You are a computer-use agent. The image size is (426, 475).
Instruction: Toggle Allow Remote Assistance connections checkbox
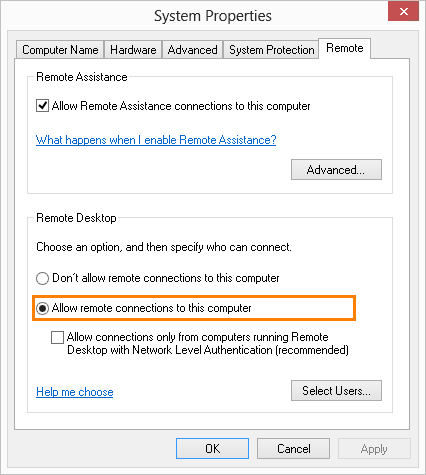42,106
